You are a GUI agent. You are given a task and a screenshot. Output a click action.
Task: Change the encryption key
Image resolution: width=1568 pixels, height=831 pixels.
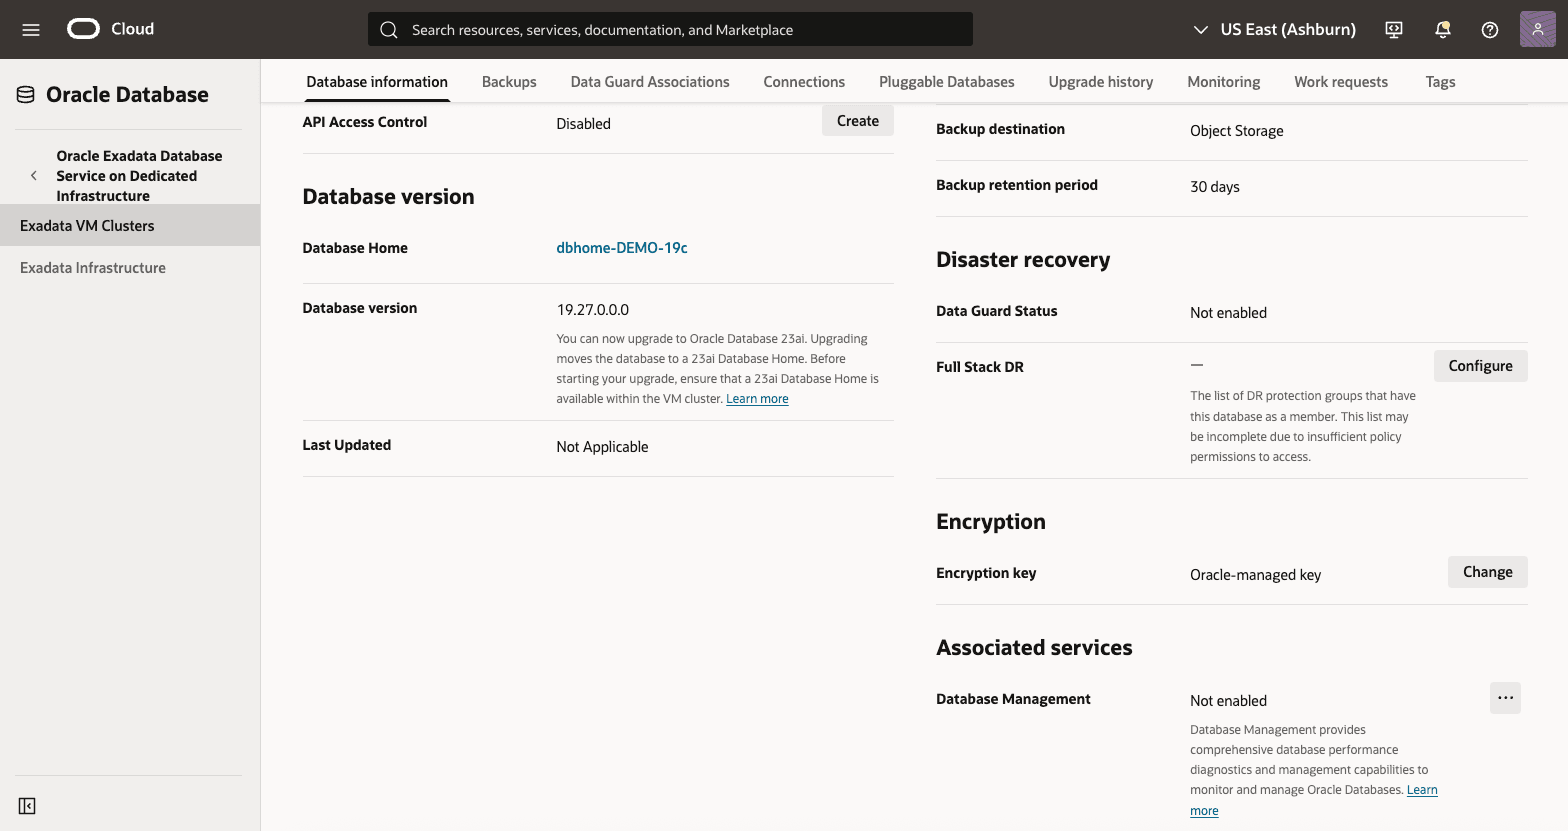pyautogui.click(x=1488, y=572)
